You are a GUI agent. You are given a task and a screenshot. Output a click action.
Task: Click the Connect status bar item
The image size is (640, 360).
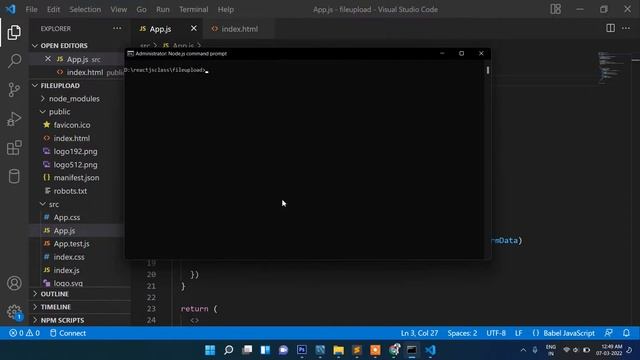click(68, 333)
